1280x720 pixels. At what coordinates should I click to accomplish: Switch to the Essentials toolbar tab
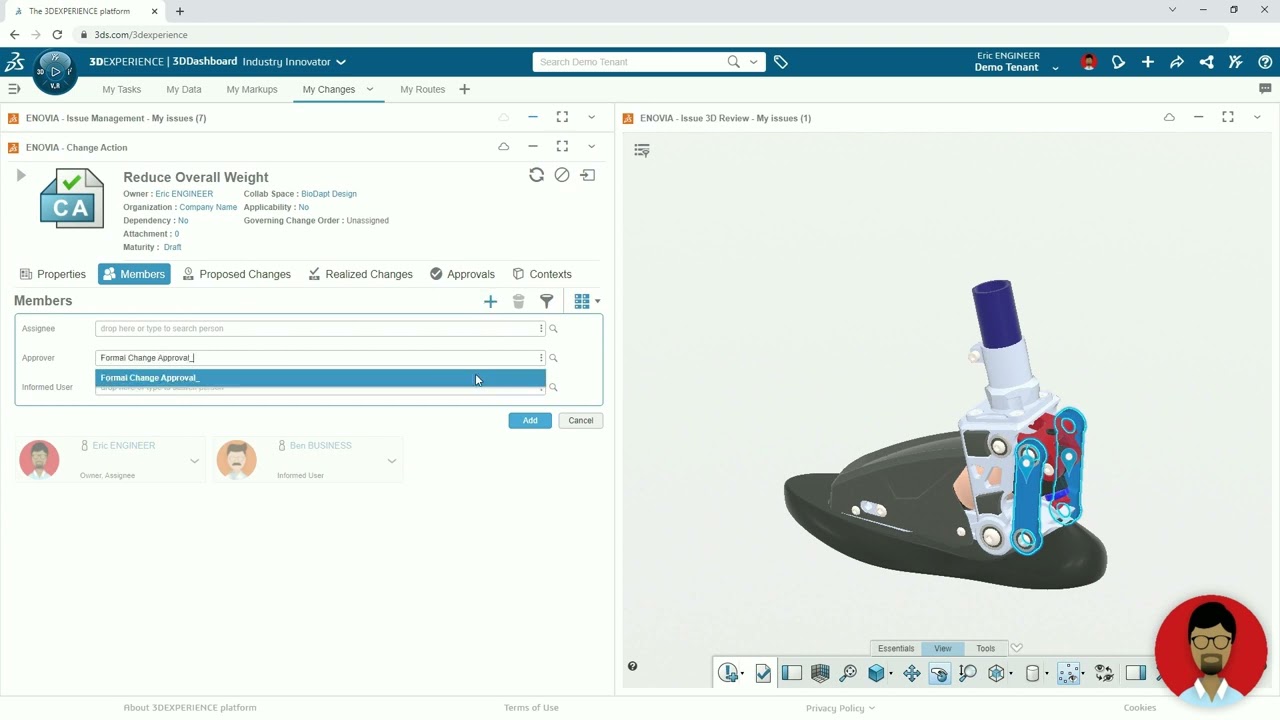tap(896, 648)
